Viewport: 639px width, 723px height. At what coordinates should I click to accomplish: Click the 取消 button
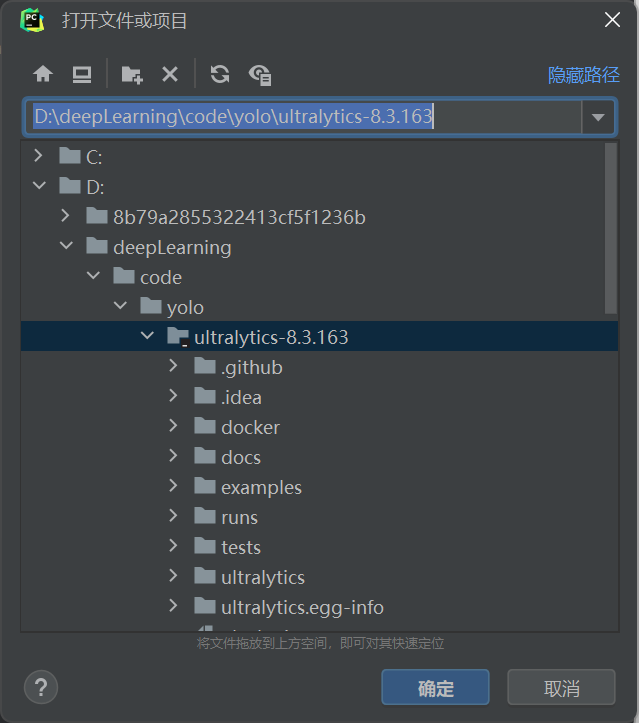[562, 687]
